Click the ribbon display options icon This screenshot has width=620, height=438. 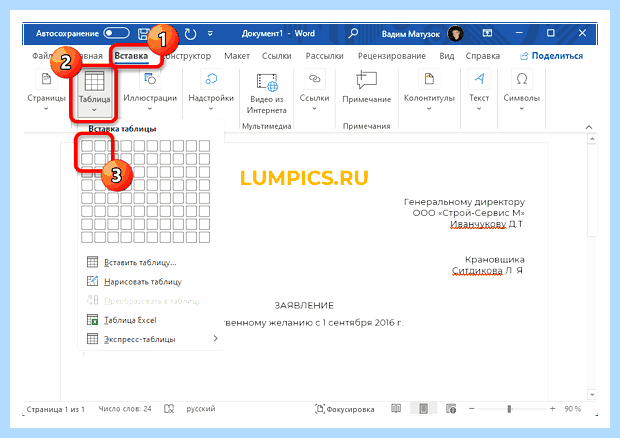(x=487, y=33)
